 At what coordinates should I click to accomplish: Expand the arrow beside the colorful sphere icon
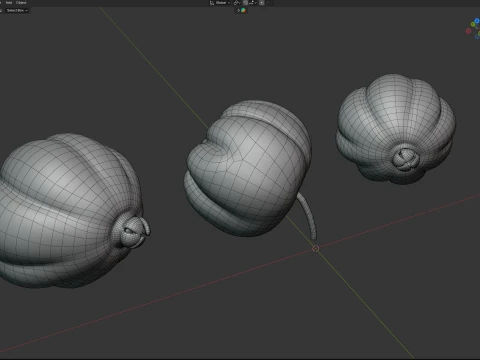(x=239, y=10)
